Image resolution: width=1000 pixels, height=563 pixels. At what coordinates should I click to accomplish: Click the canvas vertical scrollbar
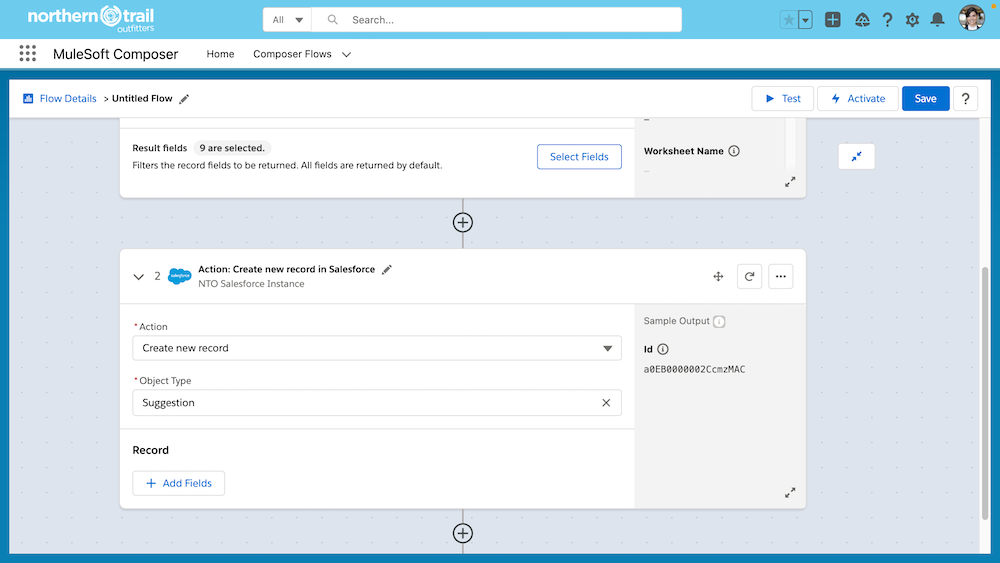(985, 394)
